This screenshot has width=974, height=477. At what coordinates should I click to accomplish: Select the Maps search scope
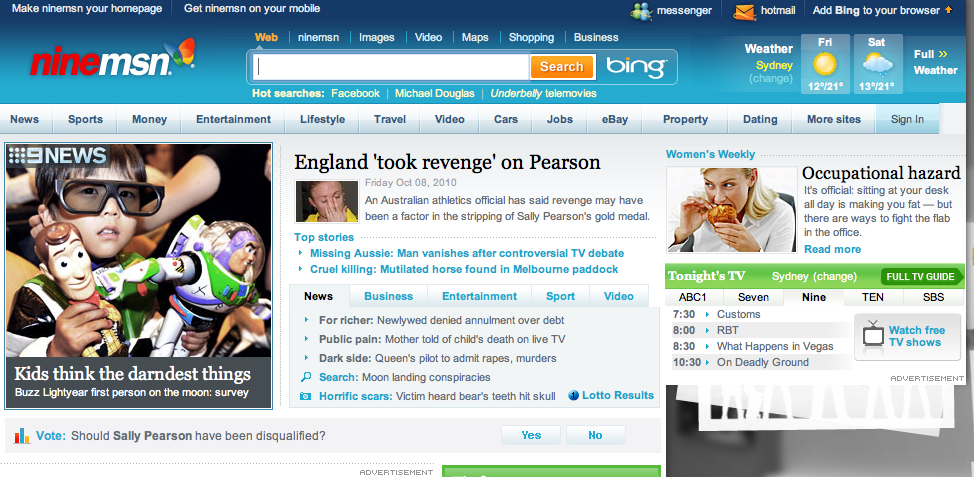[x=475, y=37]
